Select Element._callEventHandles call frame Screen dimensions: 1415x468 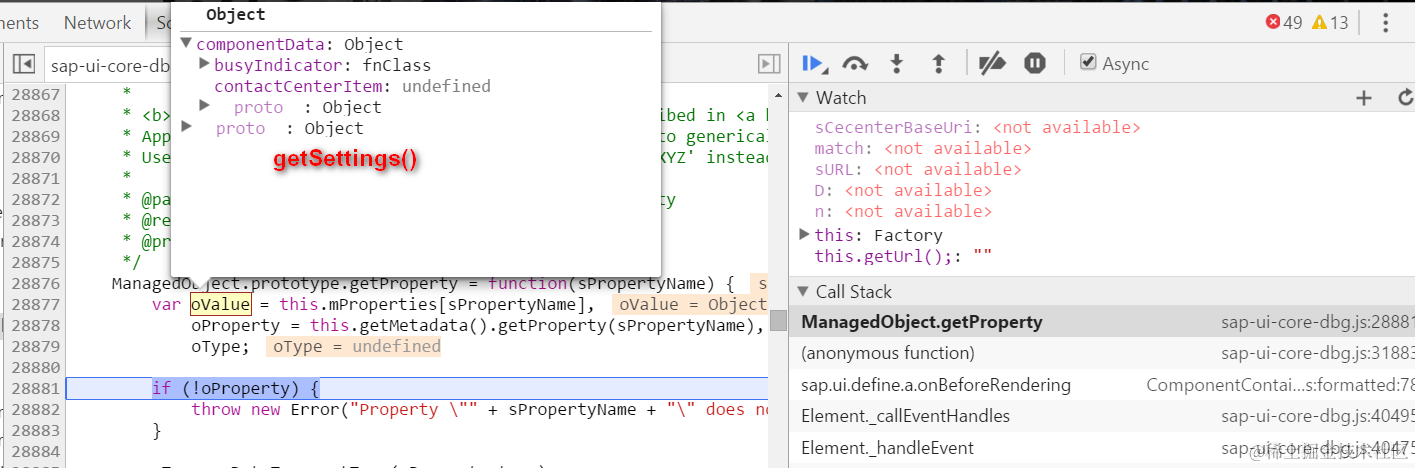[1102, 416]
